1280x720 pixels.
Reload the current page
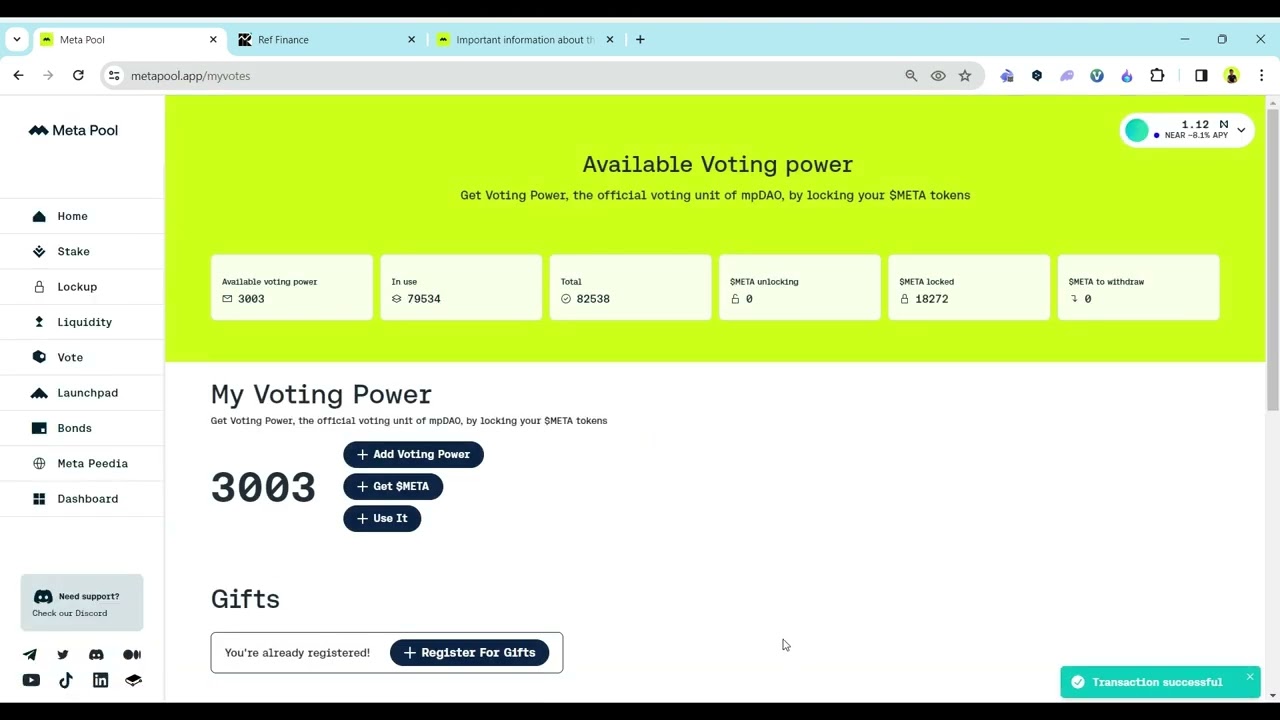(x=78, y=76)
